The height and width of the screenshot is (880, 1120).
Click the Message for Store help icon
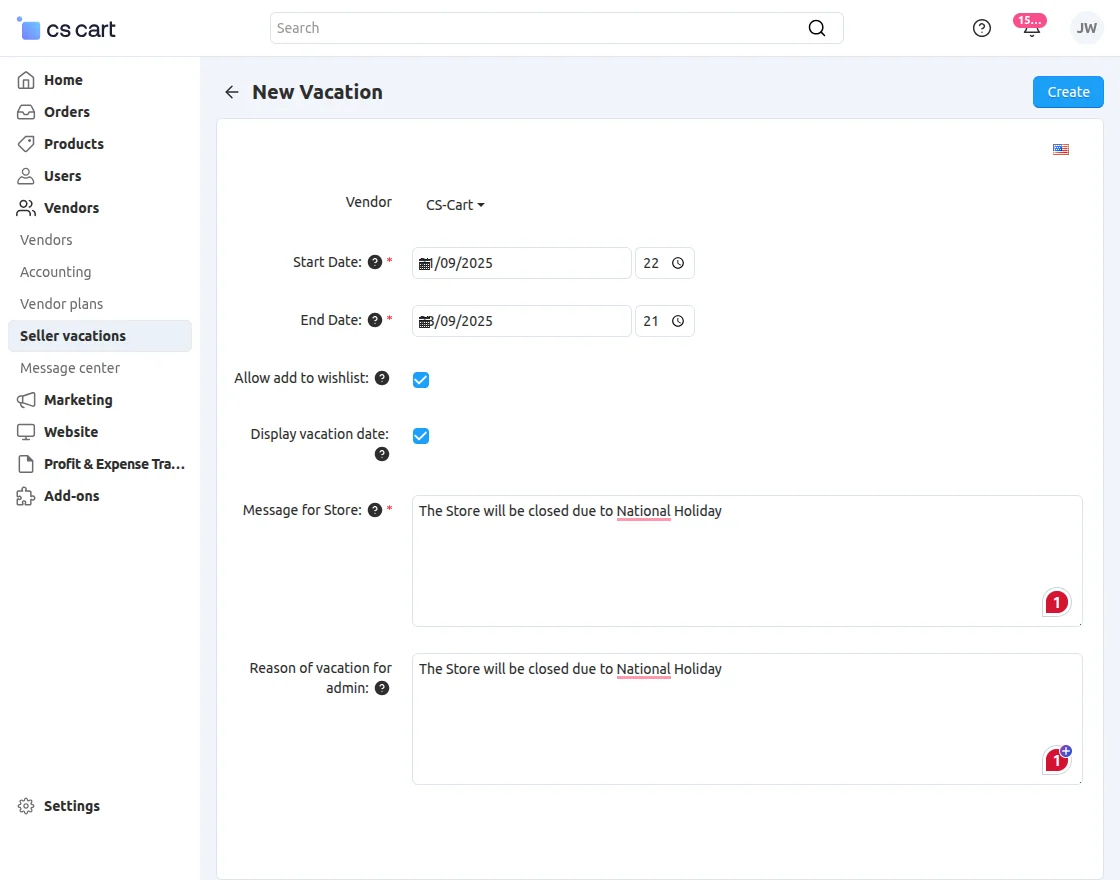point(375,510)
